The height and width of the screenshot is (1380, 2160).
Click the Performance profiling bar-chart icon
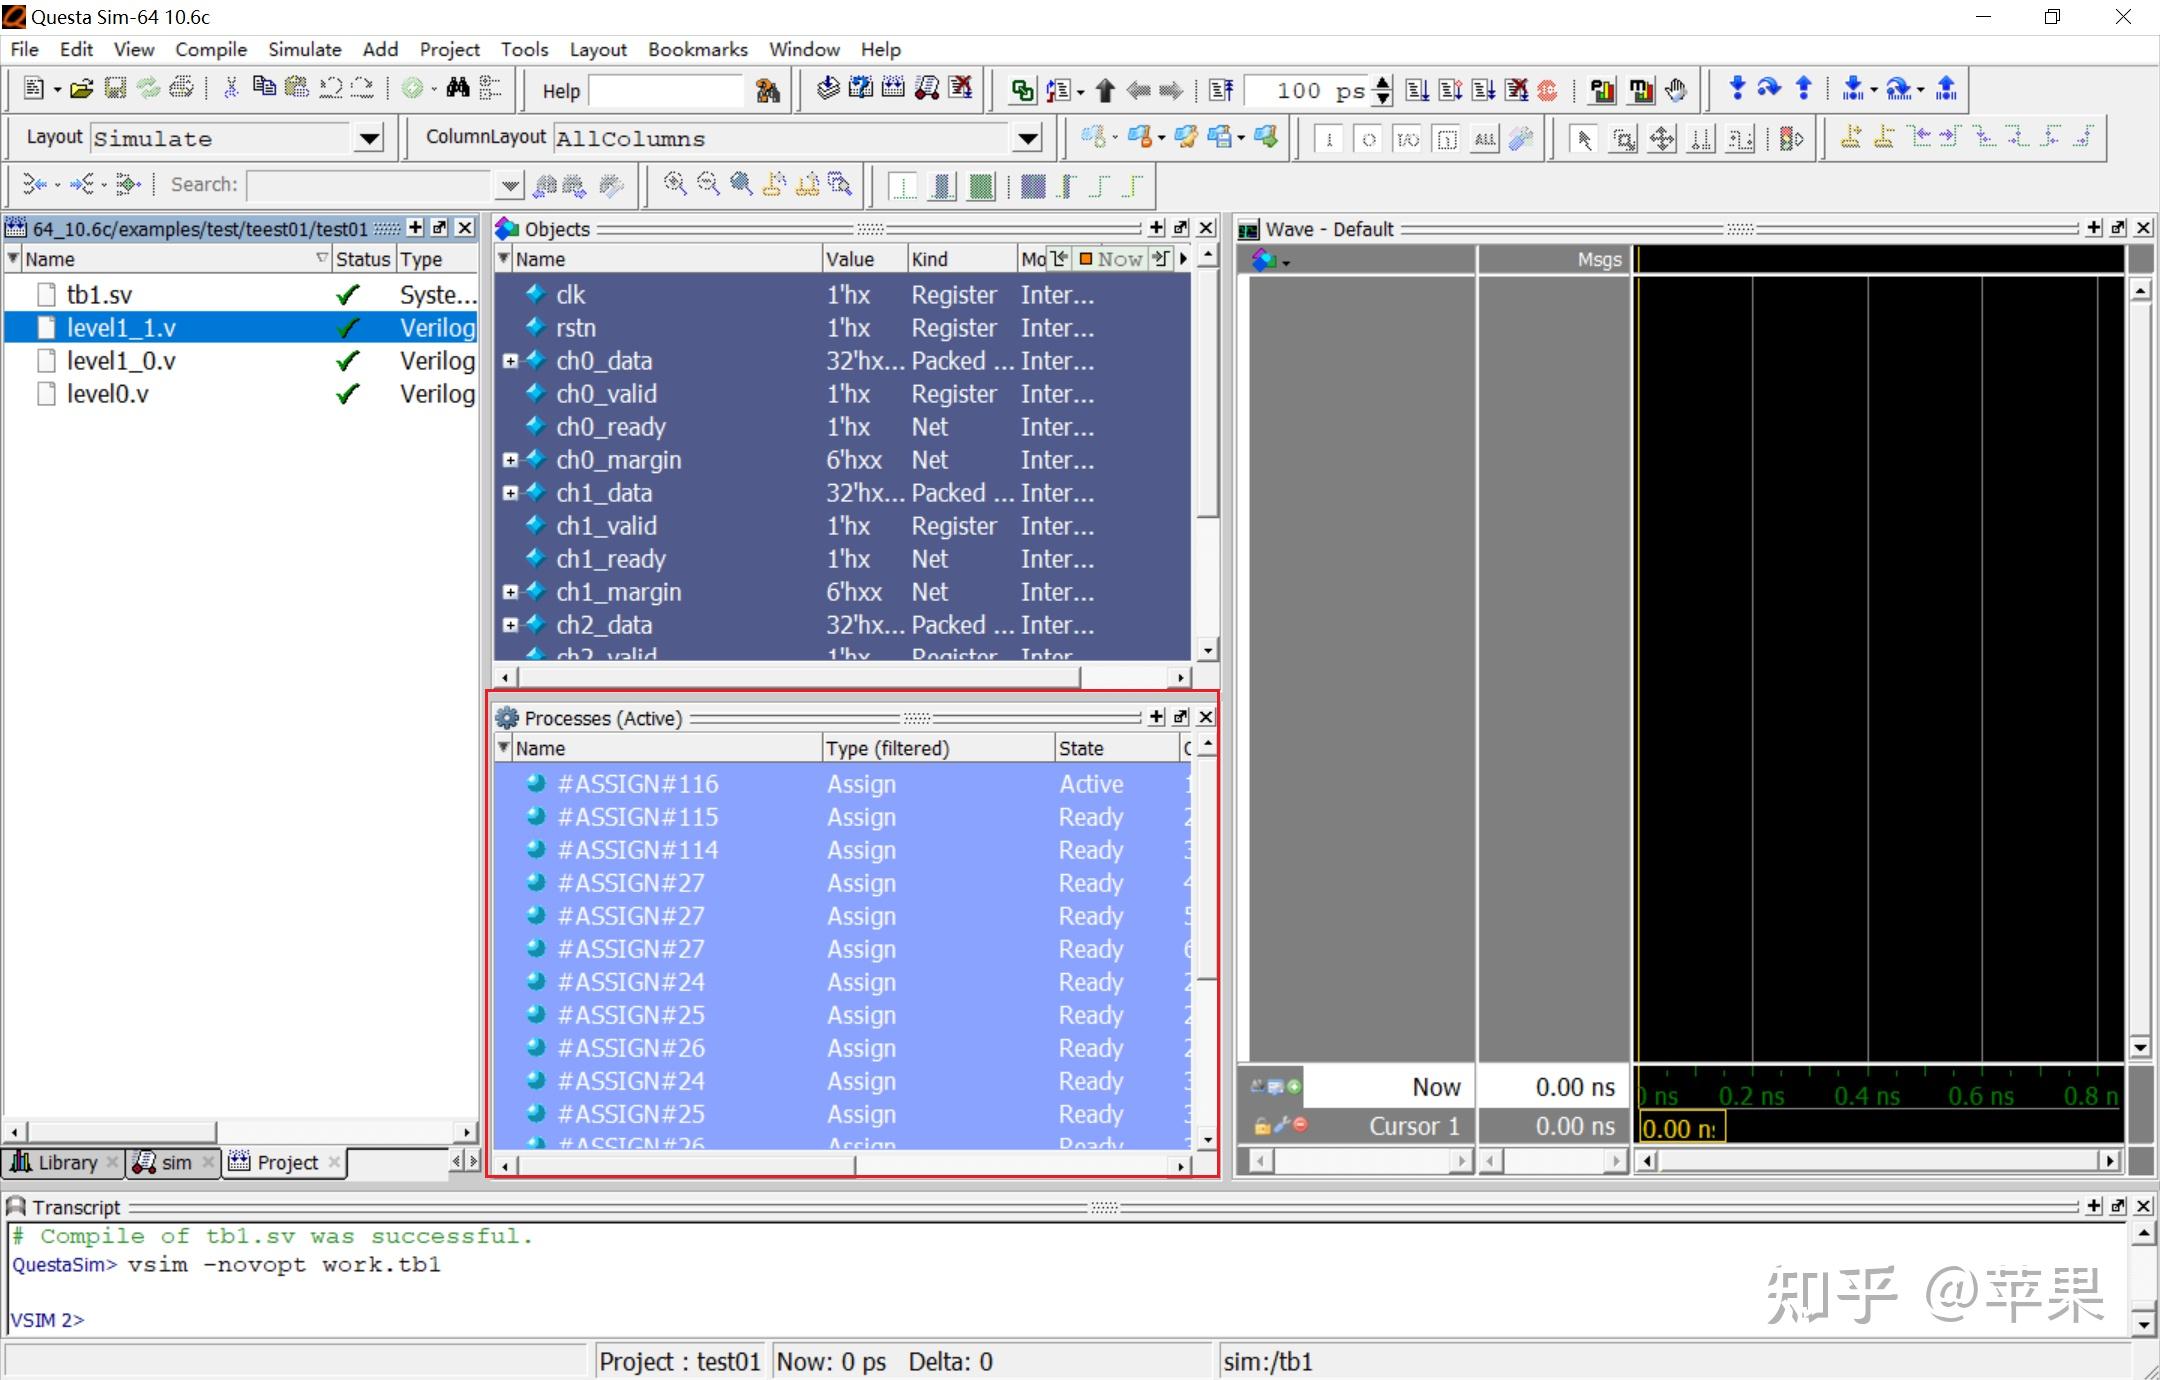coord(1602,90)
